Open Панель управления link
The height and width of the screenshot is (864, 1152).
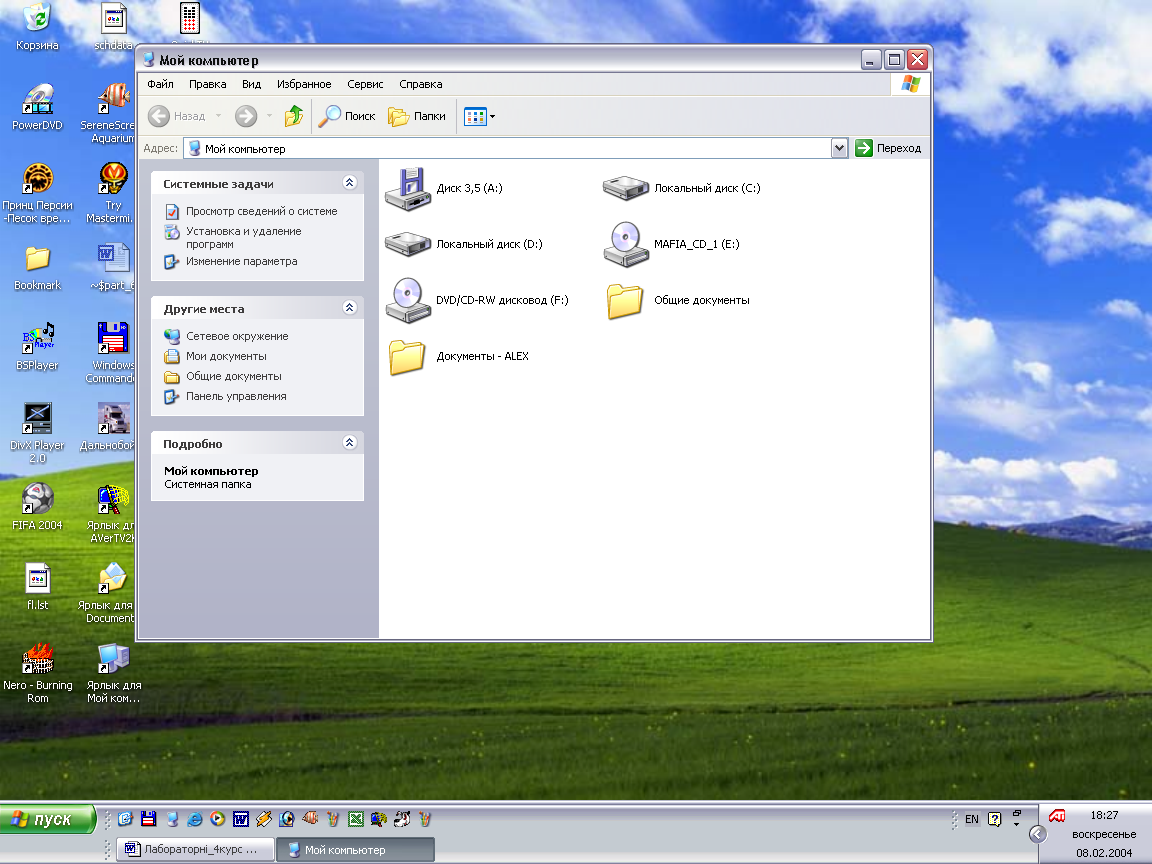(236, 396)
